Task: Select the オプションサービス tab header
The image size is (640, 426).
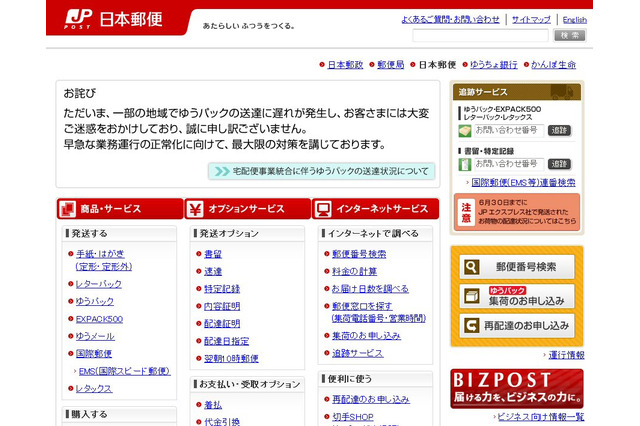Action: (248, 209)
